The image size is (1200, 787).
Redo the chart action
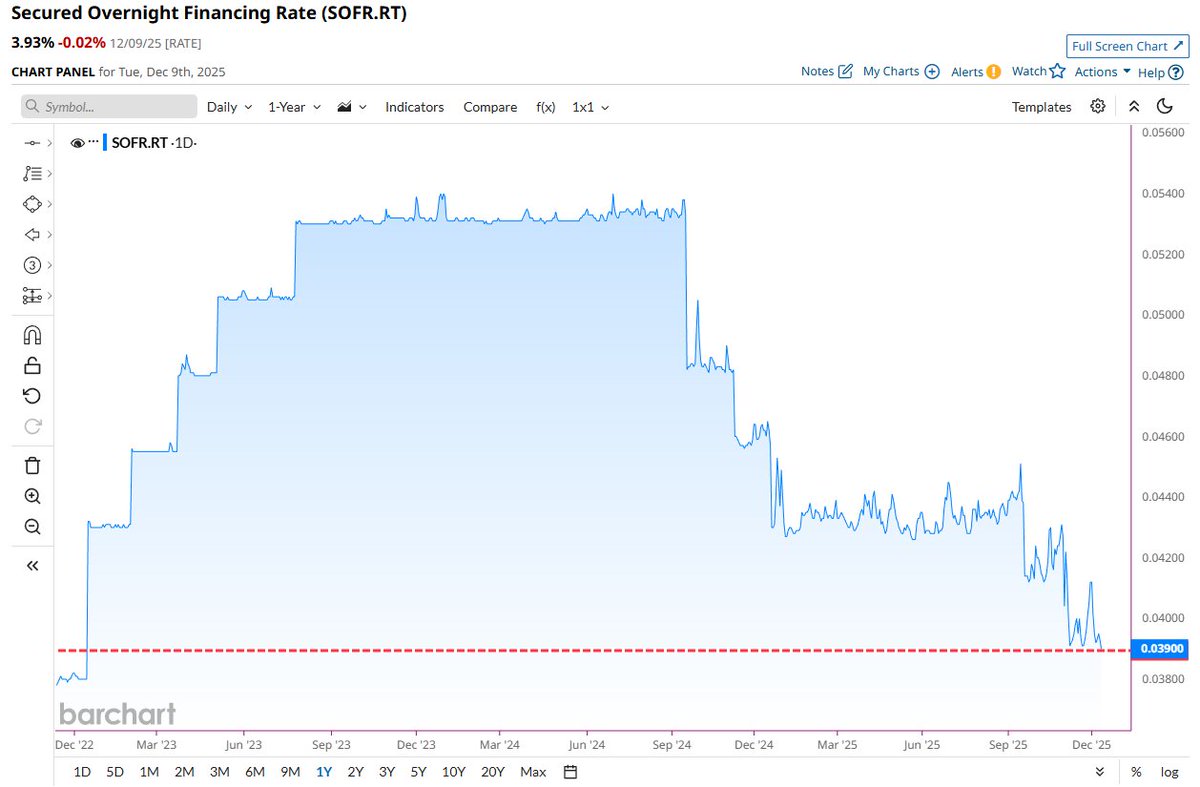pos(31,427)
